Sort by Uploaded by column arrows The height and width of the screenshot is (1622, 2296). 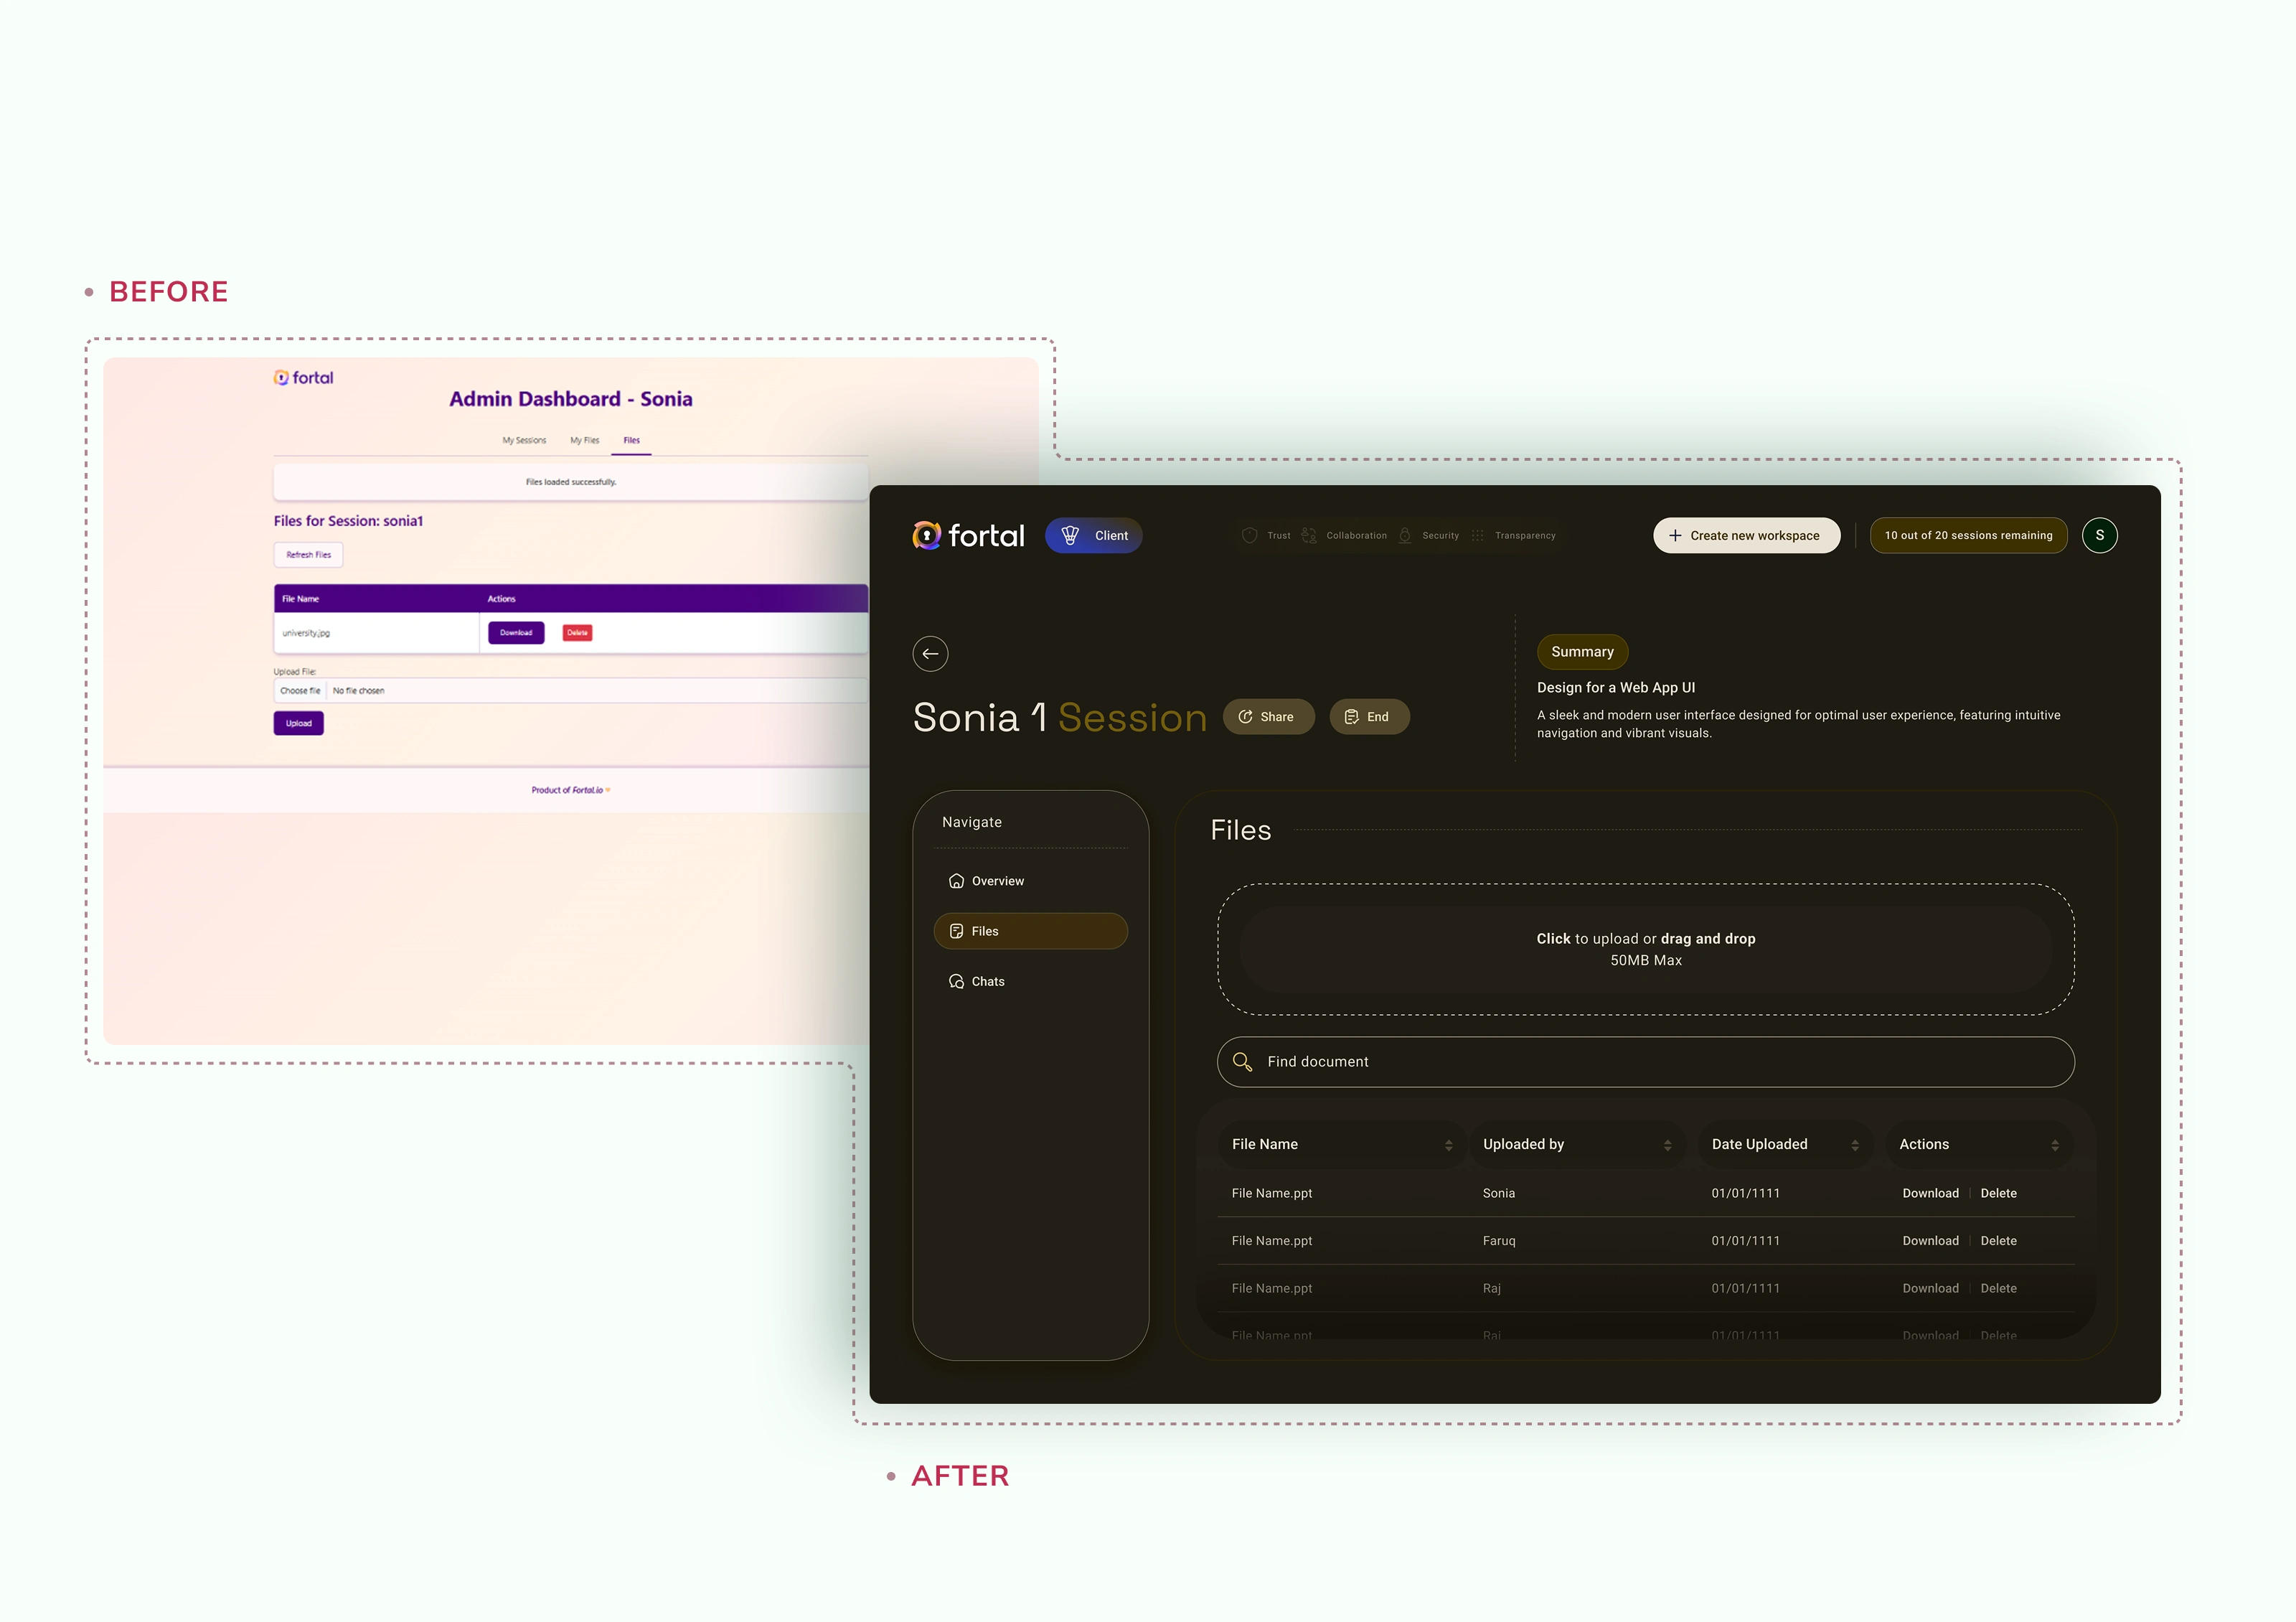(x=1667, y=1145)
